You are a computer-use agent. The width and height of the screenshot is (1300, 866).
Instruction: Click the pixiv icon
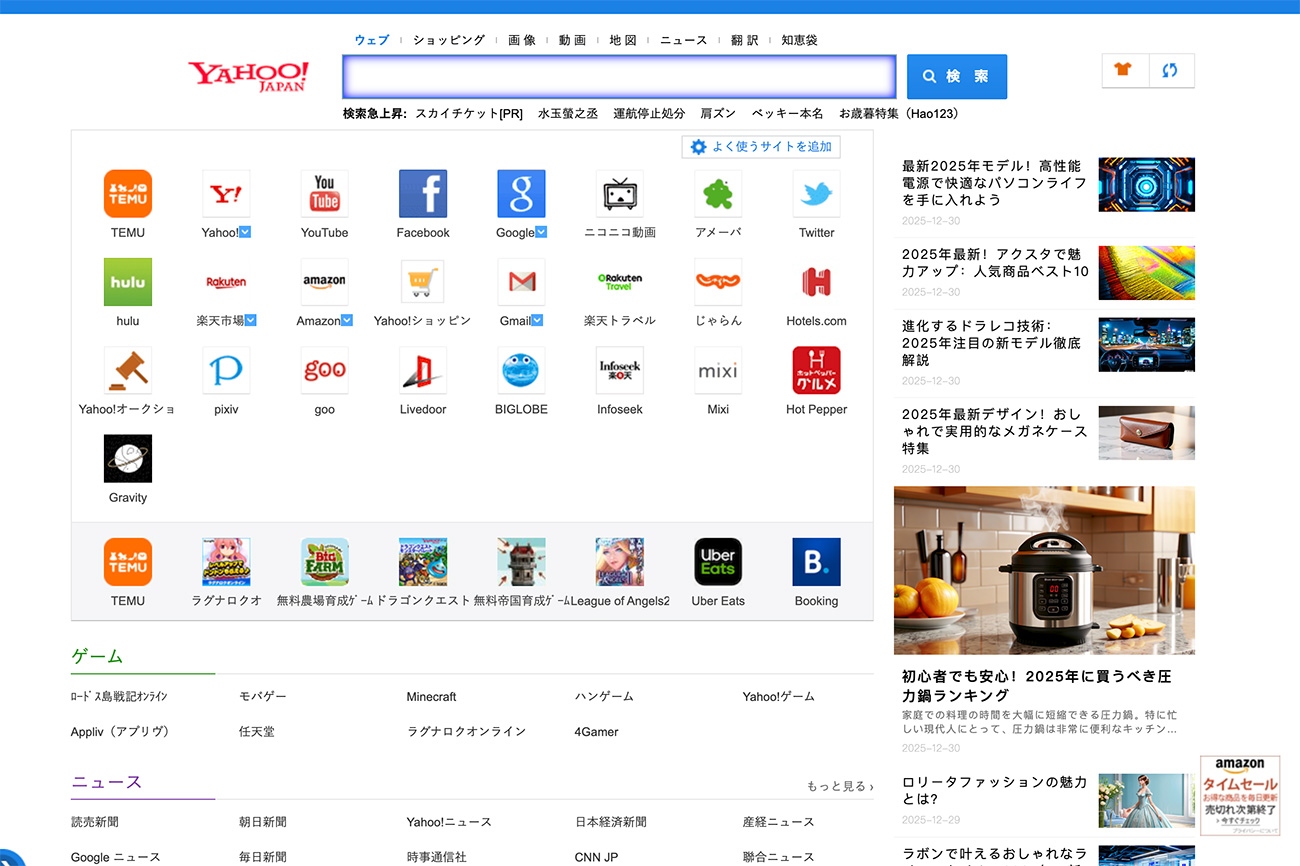pyautogui.click(x=226, y=371)
